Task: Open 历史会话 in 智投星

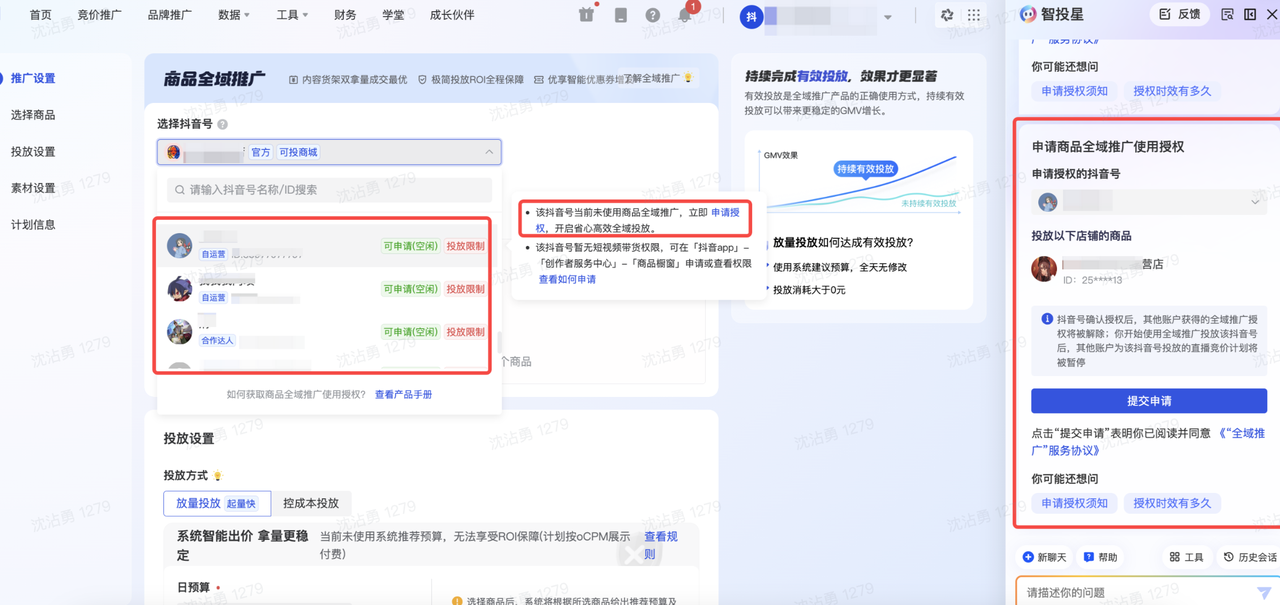Action: 1250,557
